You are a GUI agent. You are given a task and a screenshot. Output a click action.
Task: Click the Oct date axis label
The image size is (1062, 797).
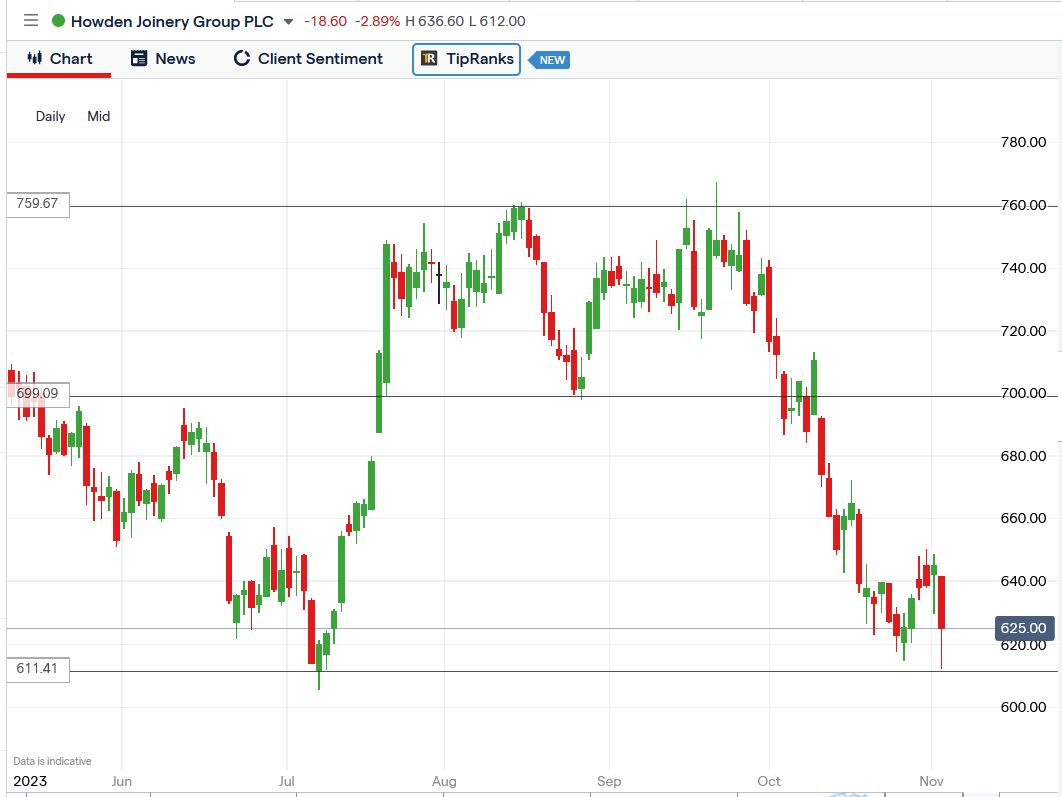click(x=769, y=781)
